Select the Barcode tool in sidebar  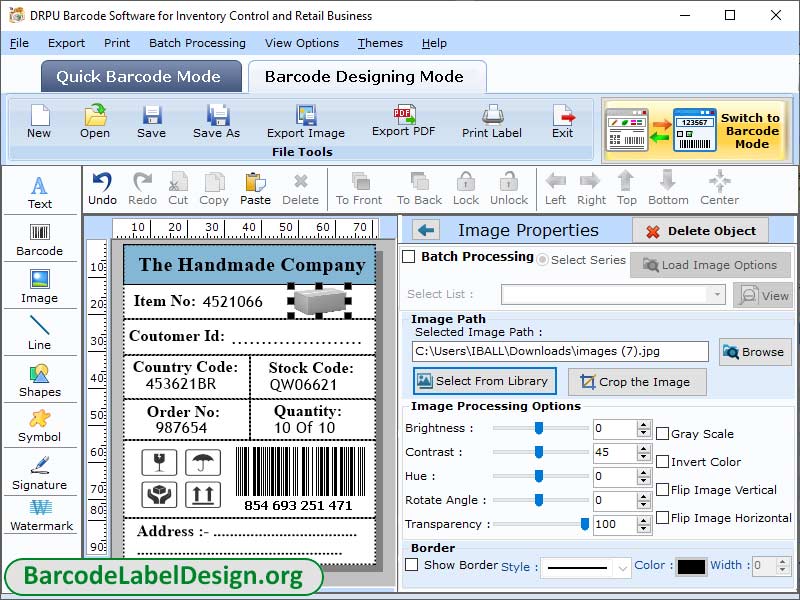coord(39,240)
